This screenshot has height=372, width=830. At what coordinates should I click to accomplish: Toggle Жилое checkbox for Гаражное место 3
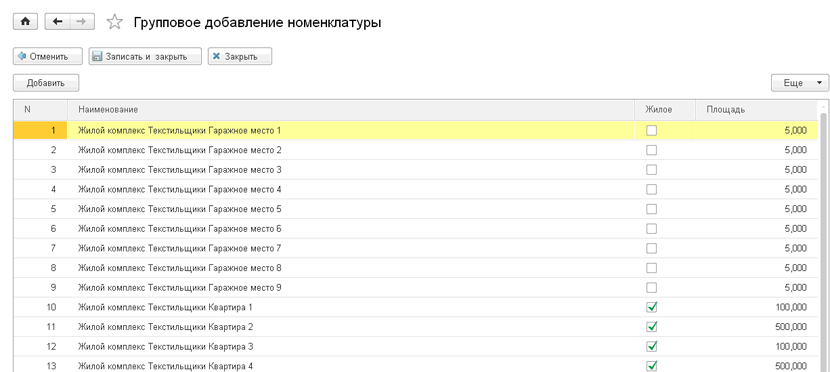tap(652, 170)
